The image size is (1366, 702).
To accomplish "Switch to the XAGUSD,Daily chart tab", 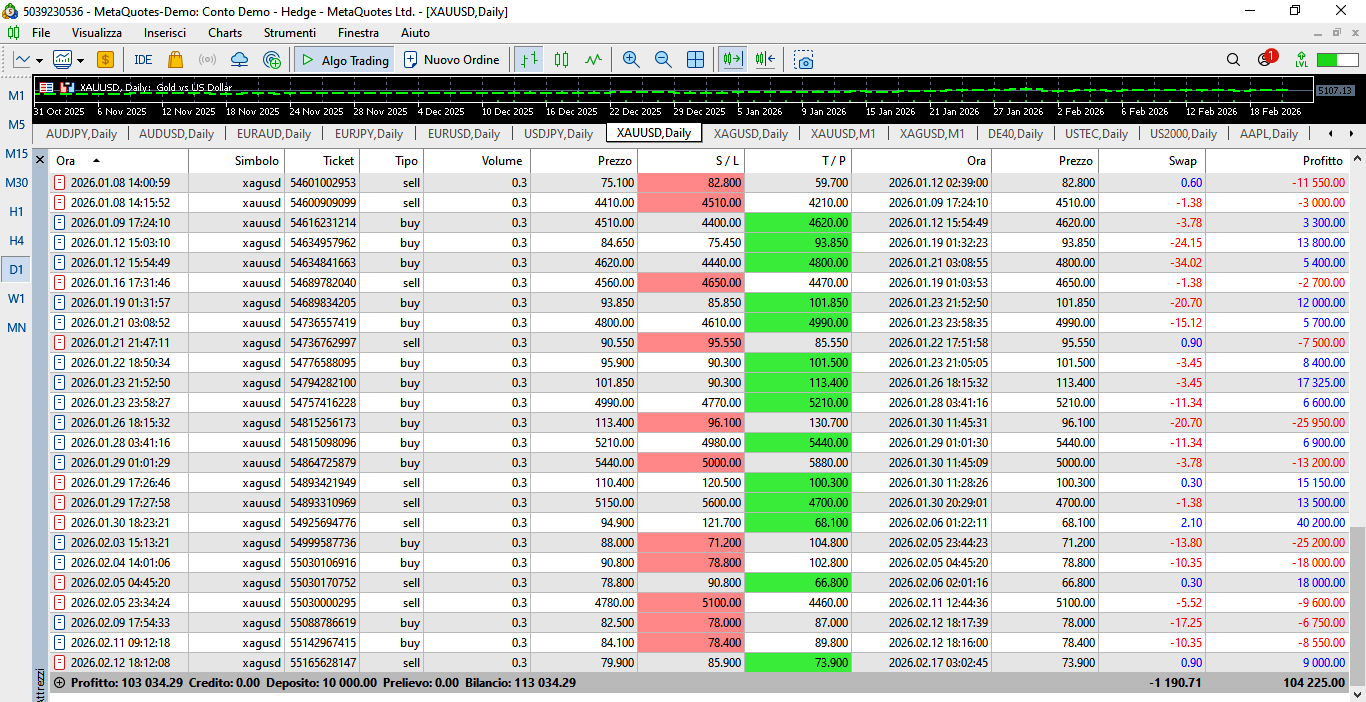I will (x=750, y=133).
